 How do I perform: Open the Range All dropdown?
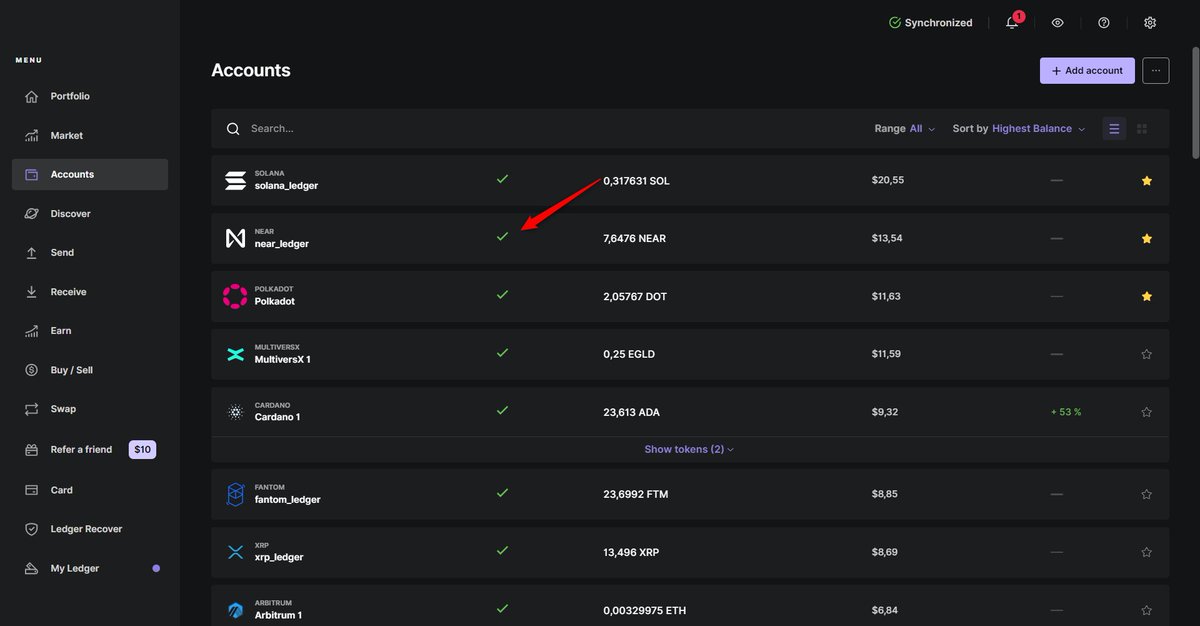click(x=905, y=129)
